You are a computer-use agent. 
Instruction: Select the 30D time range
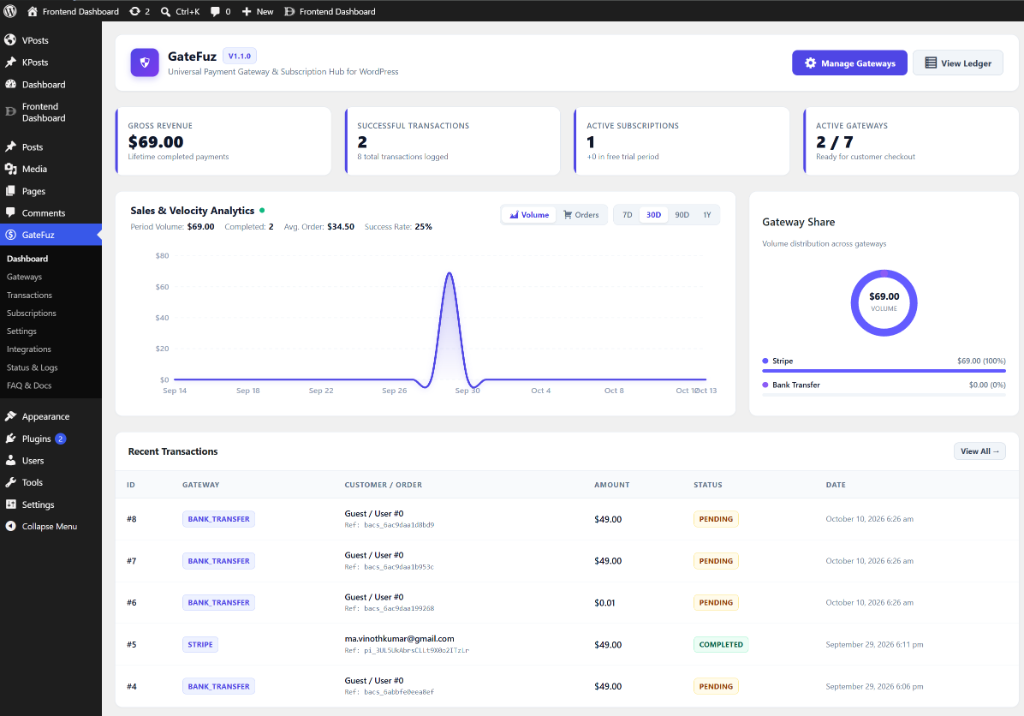point(654,215)
